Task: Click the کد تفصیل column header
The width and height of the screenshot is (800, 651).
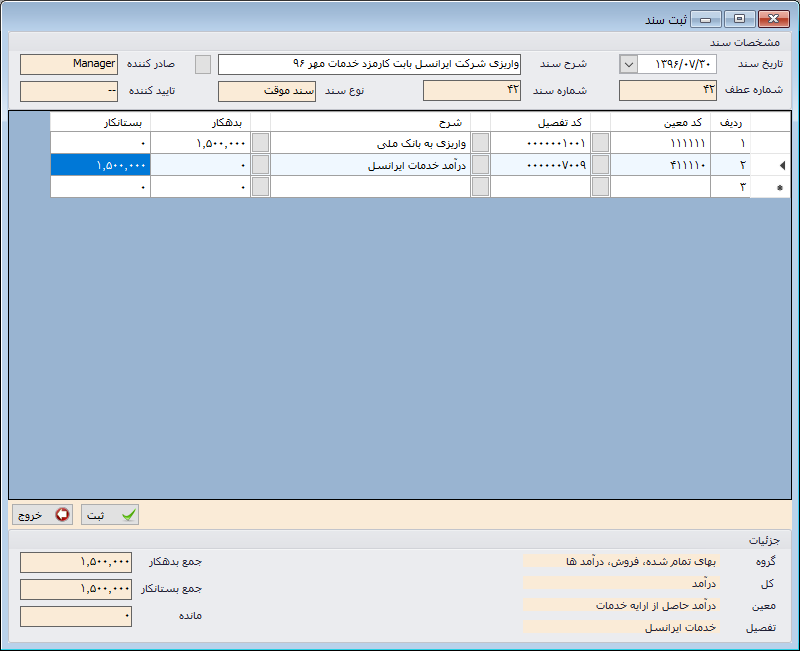Action: [540, 122]
